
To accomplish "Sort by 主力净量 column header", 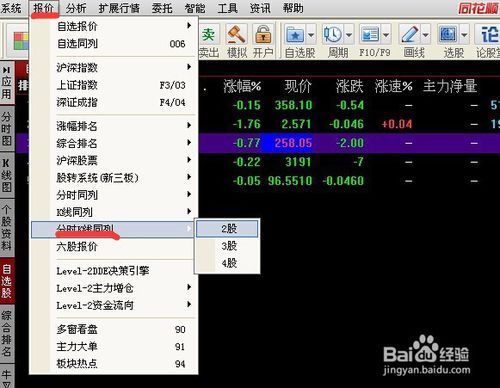I will click(x=450, y=86).
